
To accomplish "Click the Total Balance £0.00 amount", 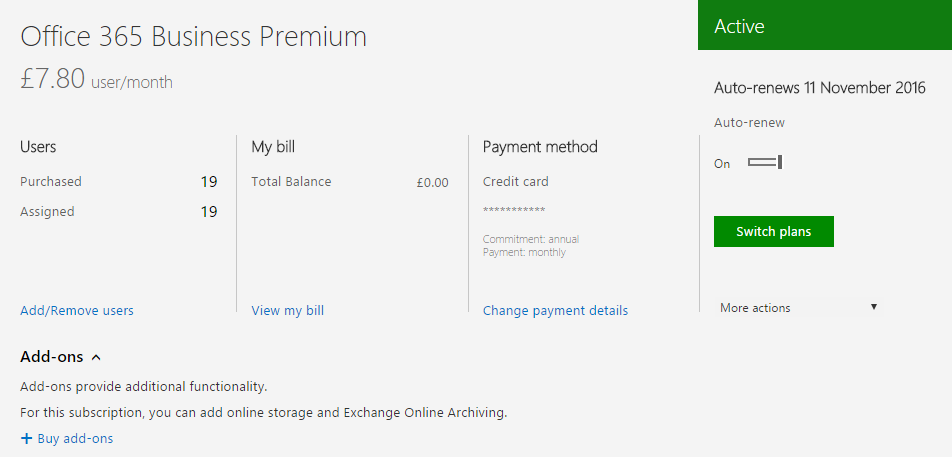I will [x=432, y=182].
